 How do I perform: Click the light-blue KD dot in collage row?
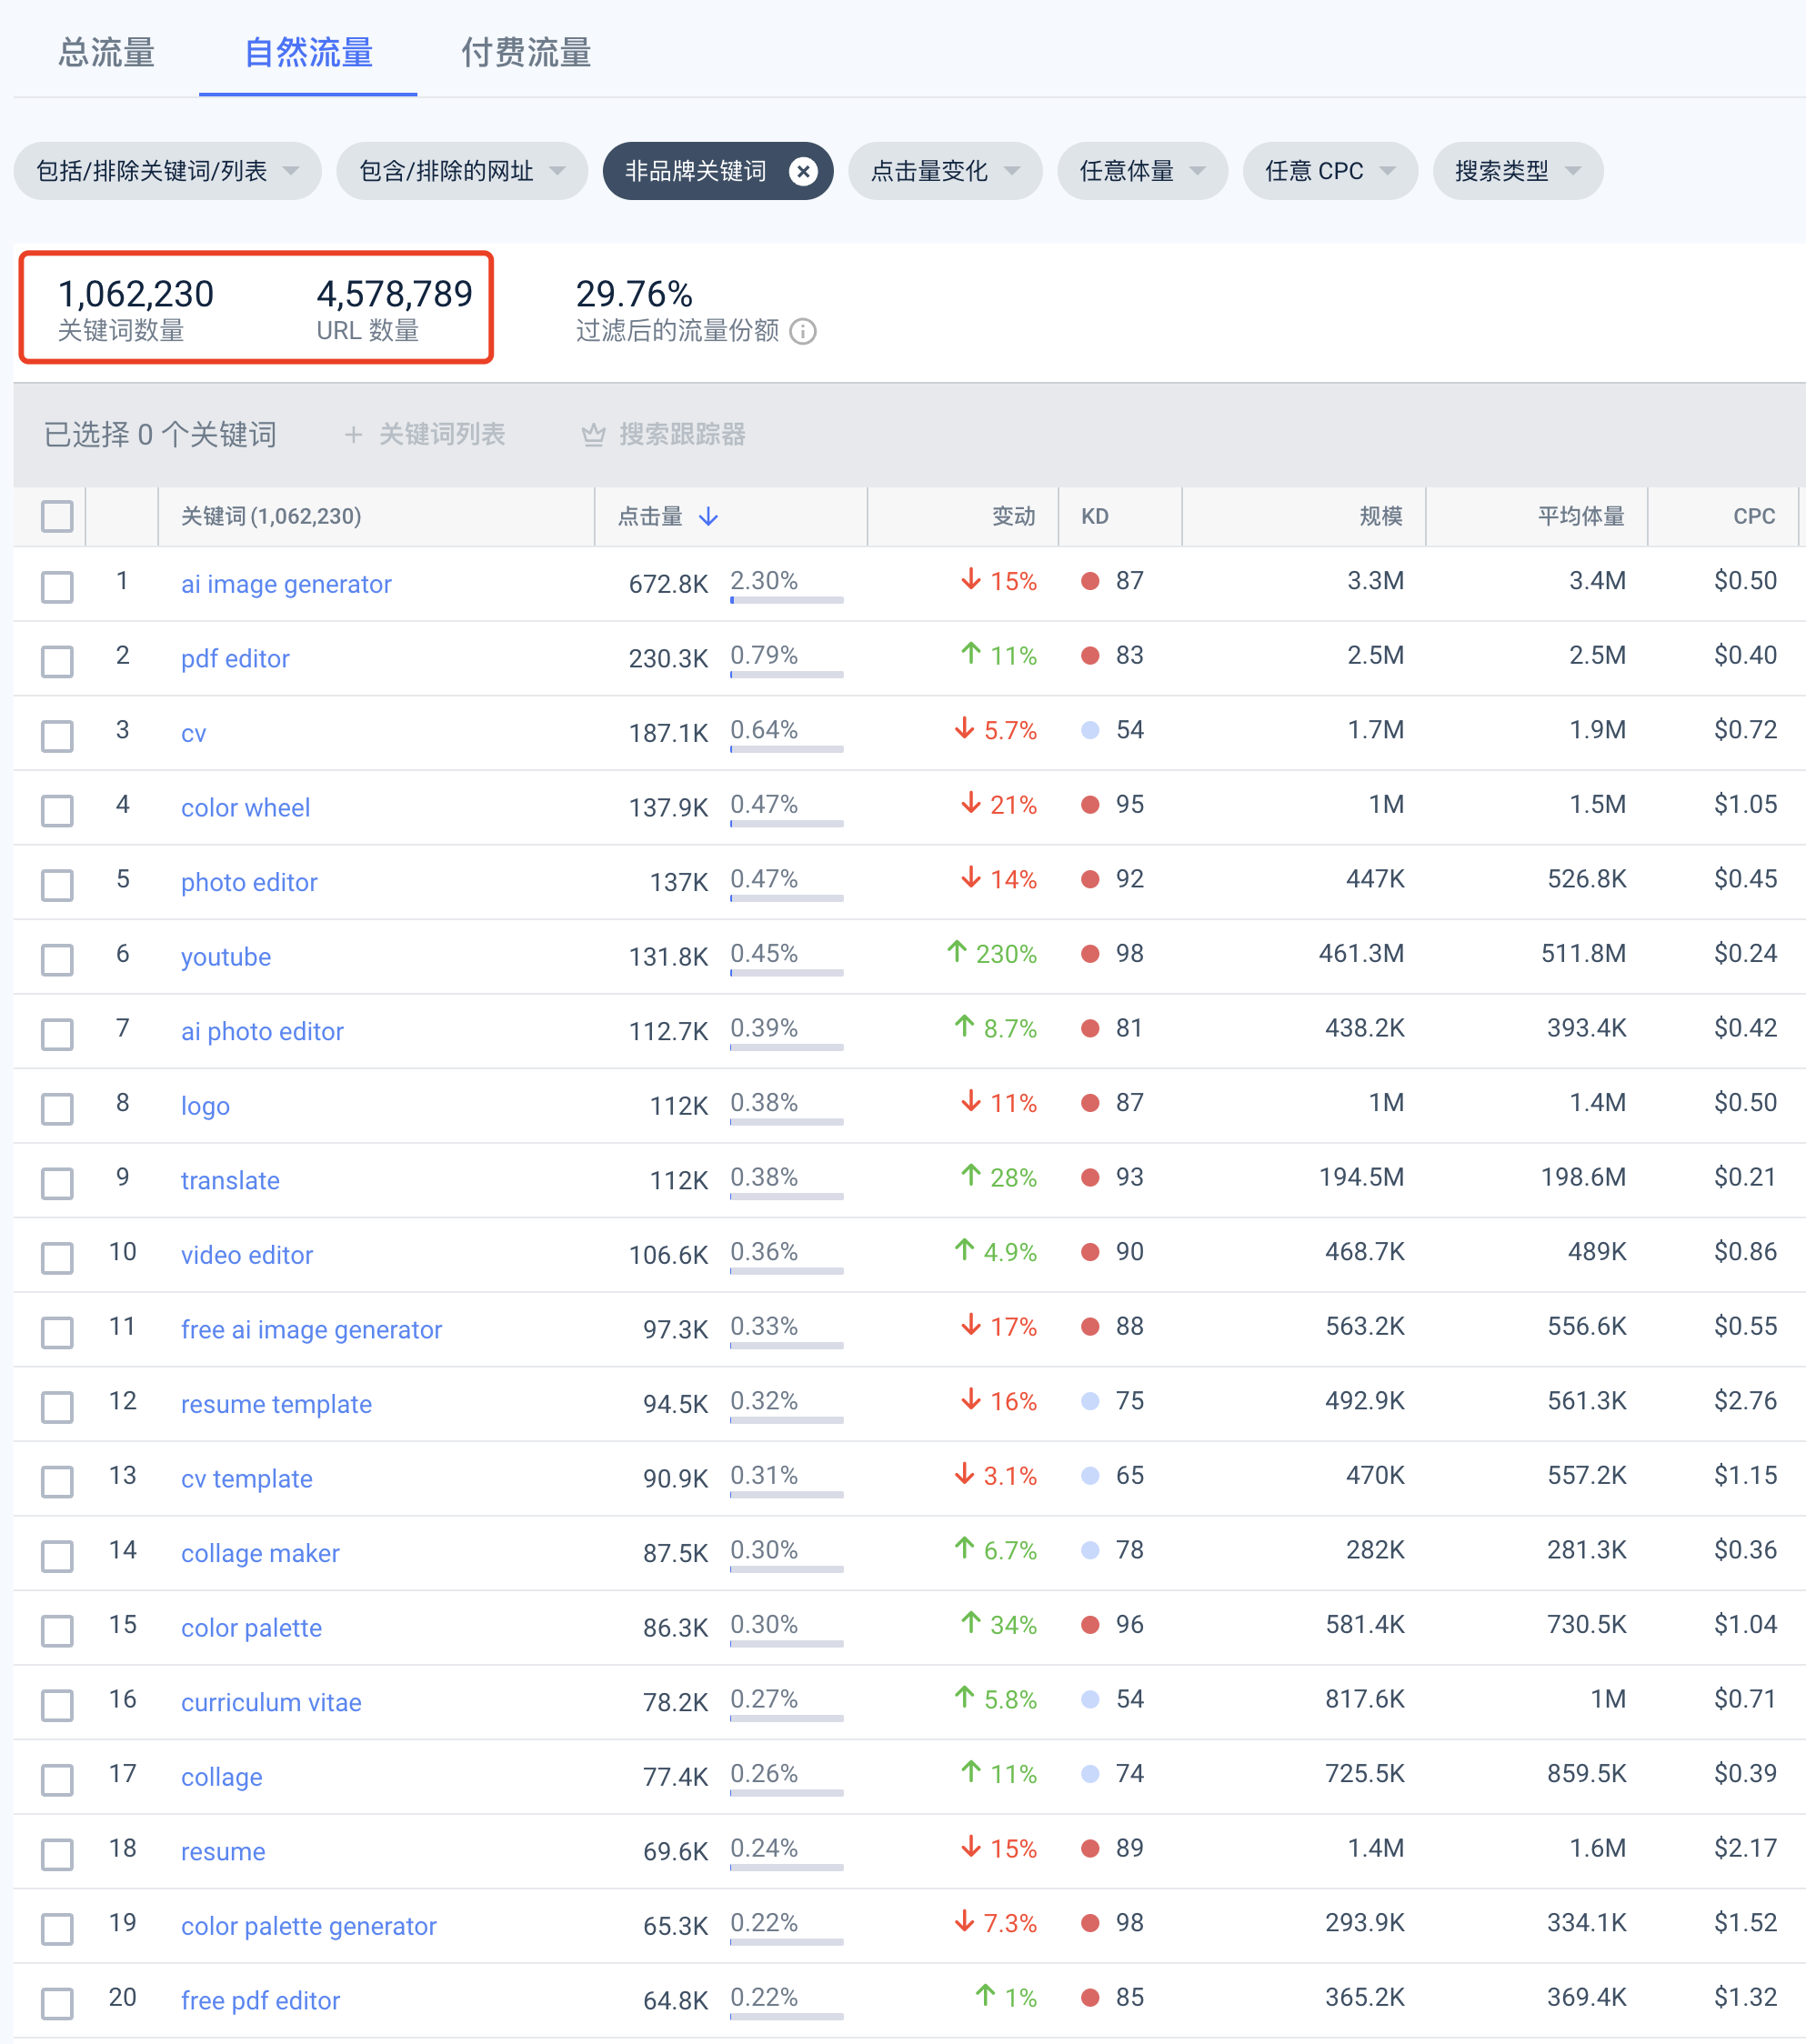(1091, 1774)
